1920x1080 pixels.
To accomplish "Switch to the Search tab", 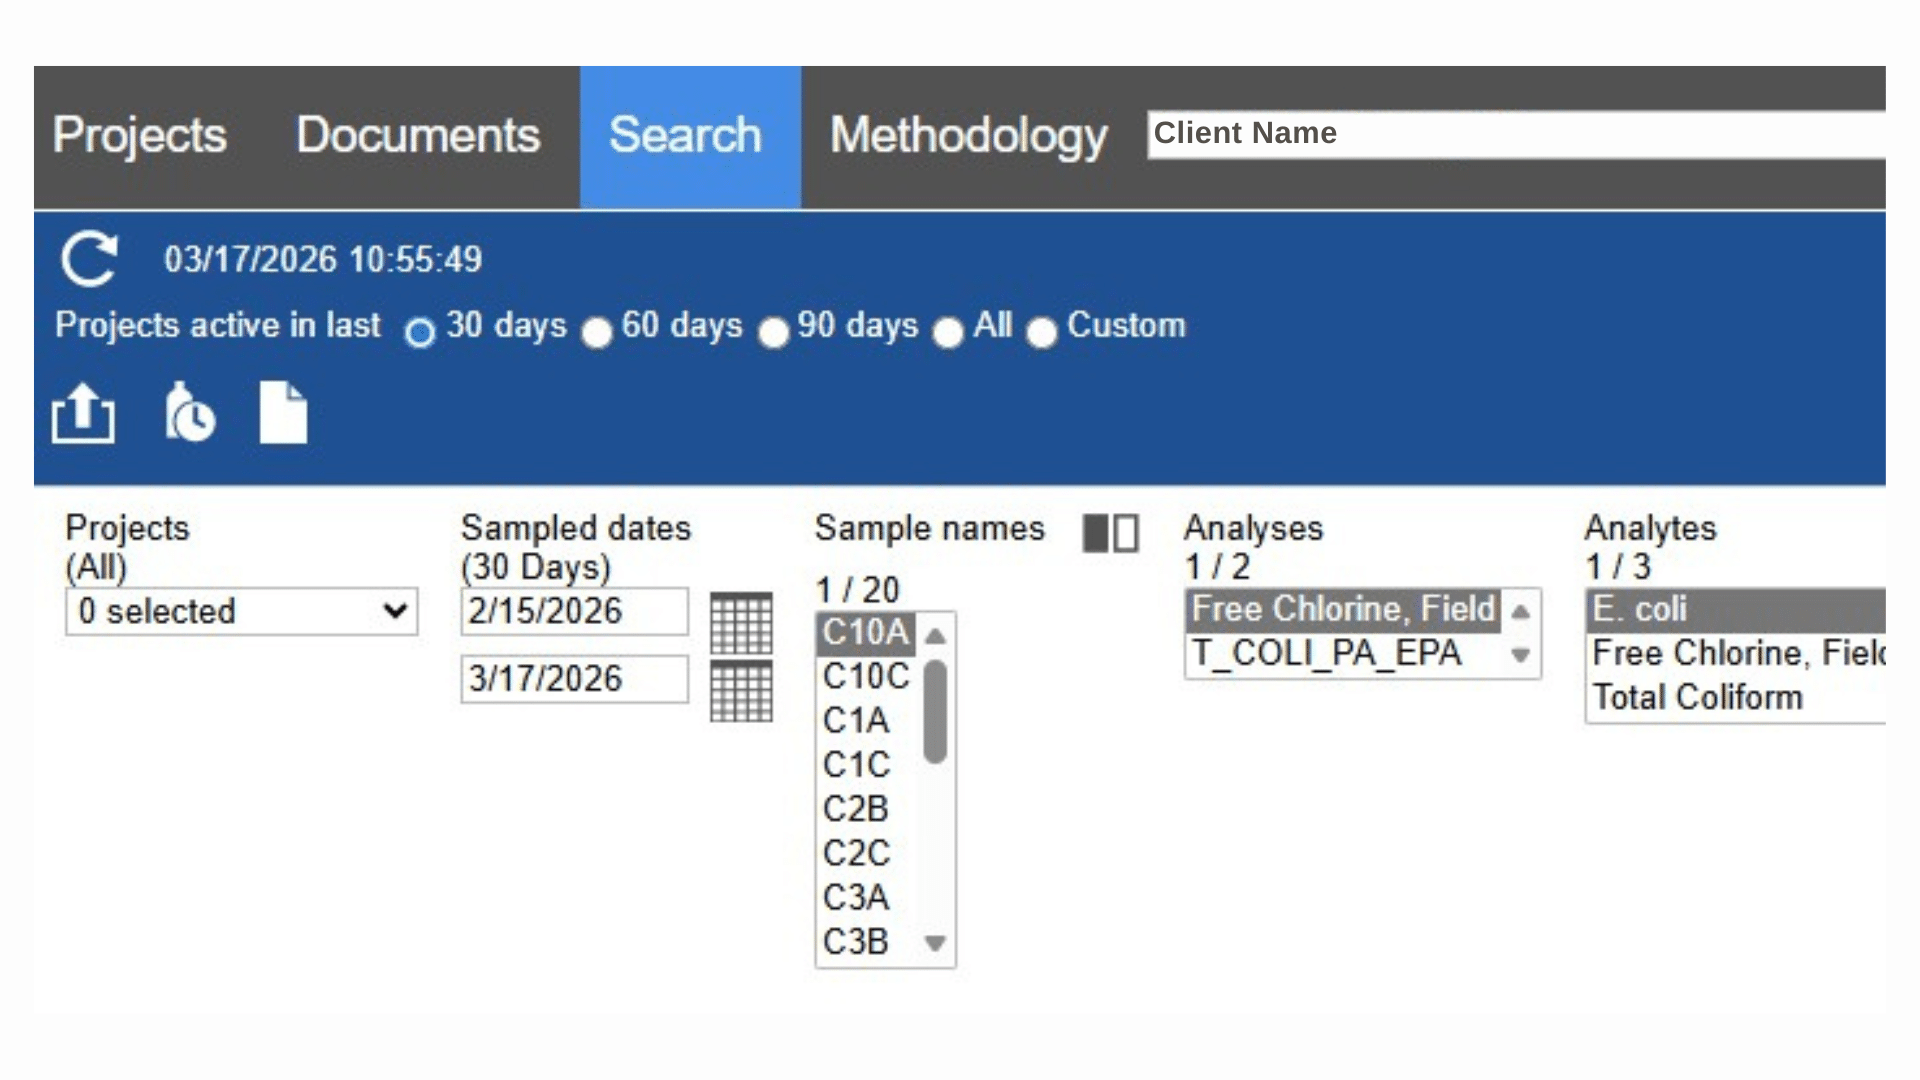I will coord(690,137).
